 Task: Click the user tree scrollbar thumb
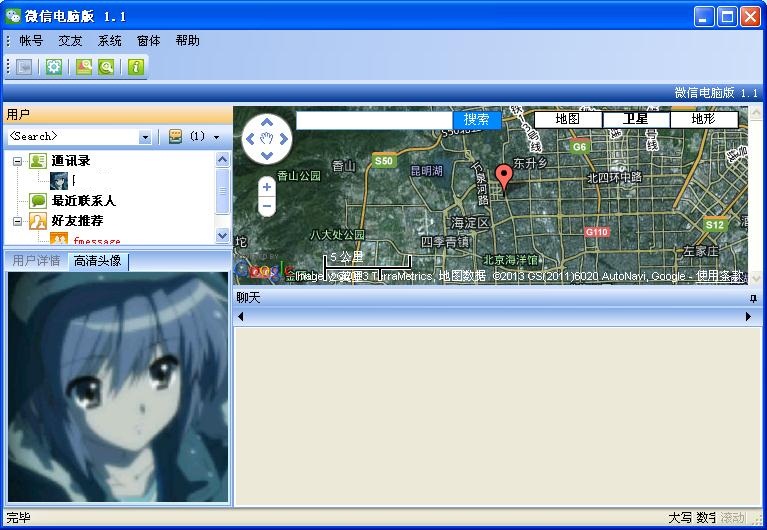[223, 191]
